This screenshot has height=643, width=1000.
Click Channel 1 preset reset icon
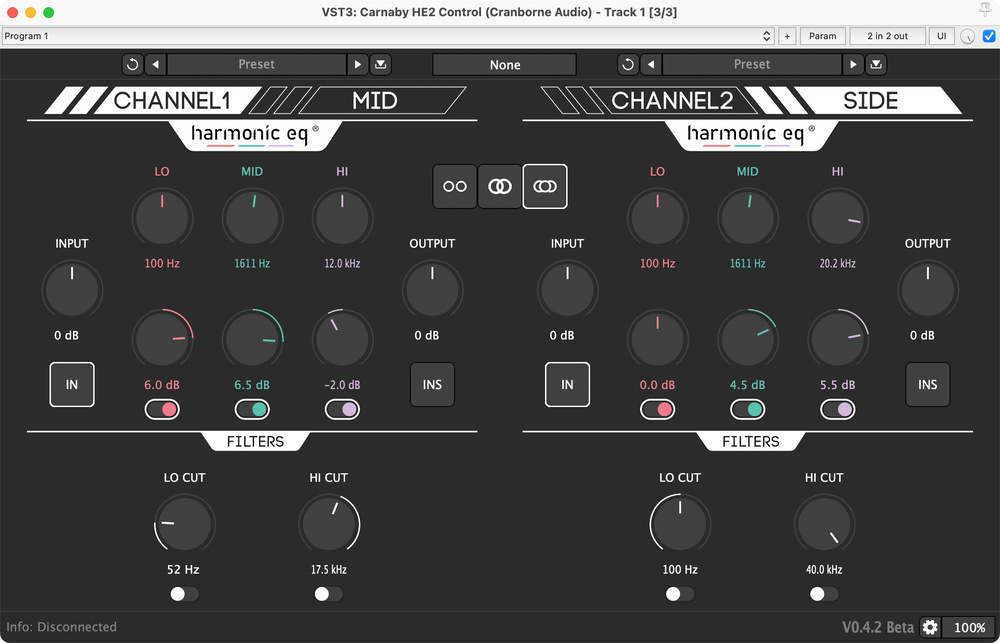point(133,64)
